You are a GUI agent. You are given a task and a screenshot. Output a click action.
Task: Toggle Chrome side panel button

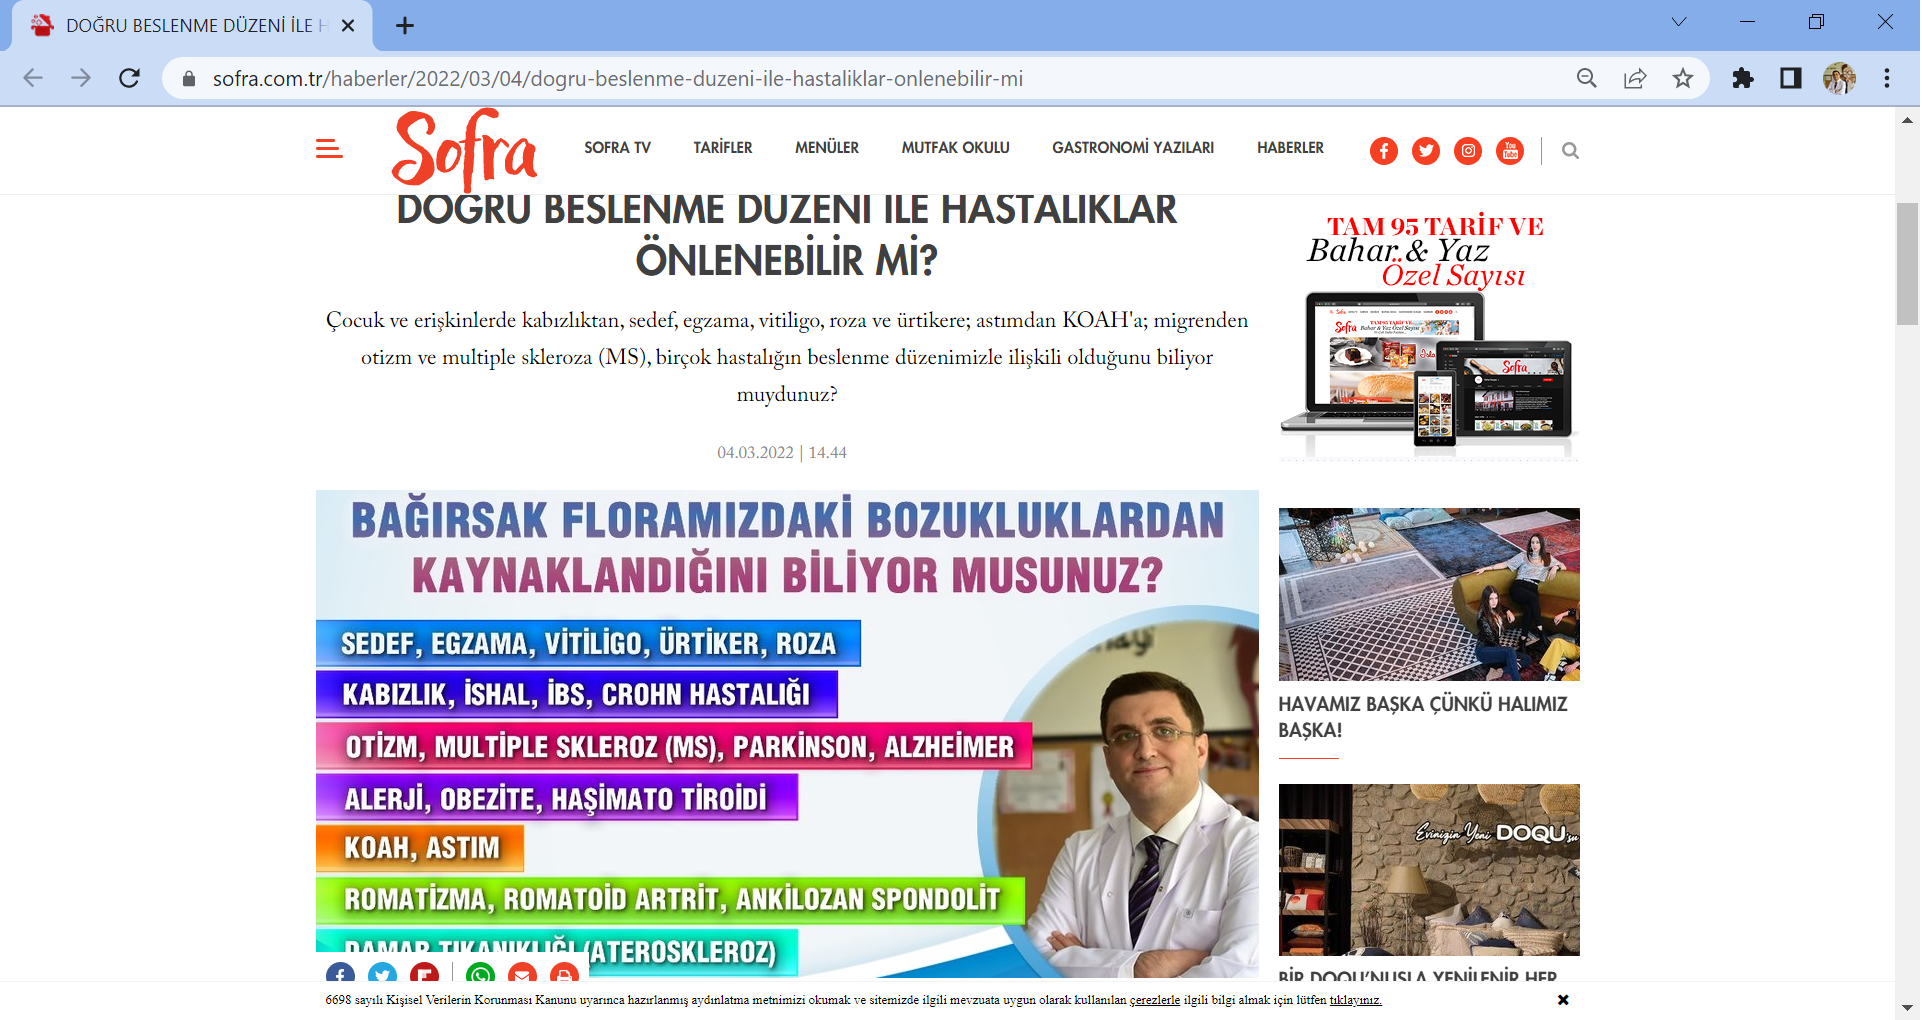click(1790, 78)
